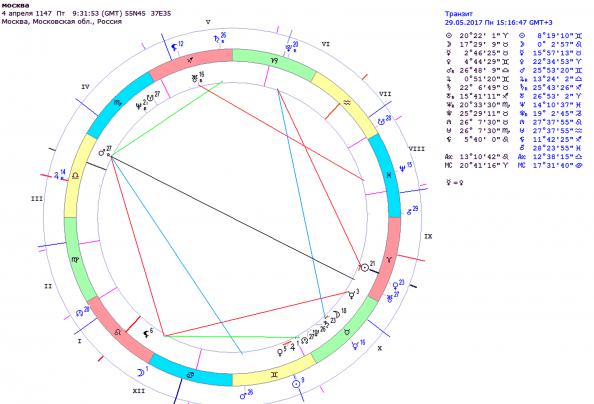The image size is (594, 404).
Task: Select the natal Mars glyph at 27 Libra
Action: point(102,153)
